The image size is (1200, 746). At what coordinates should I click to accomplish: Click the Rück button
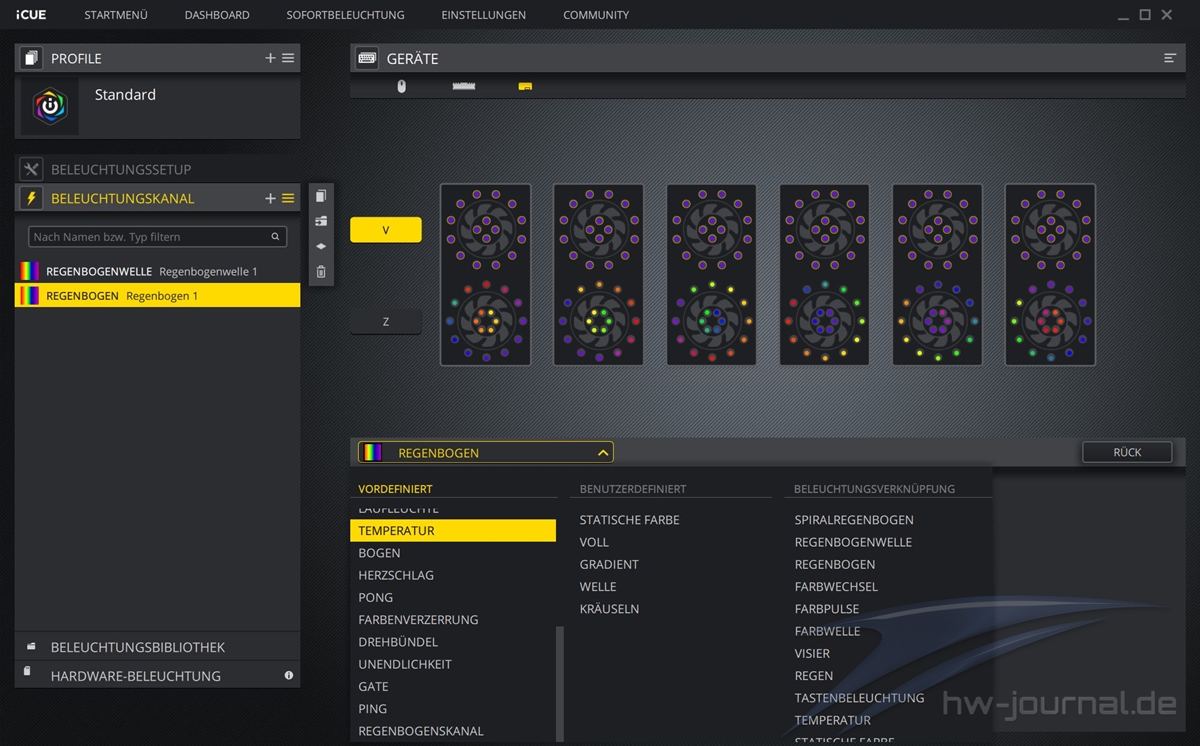click(x=1127, y=452)
